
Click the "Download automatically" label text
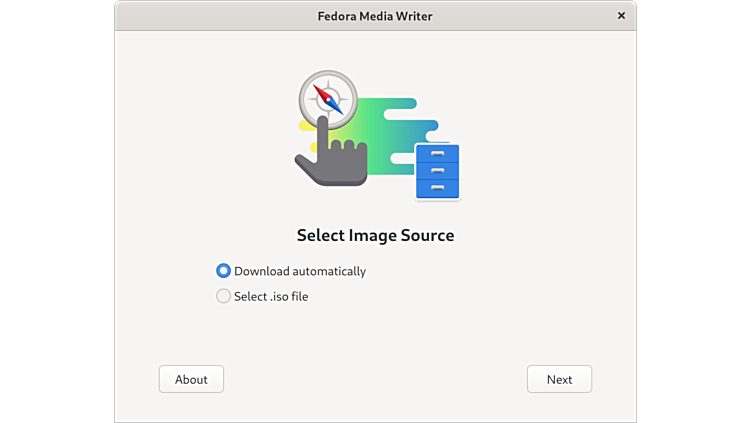(x=300, y=271)
